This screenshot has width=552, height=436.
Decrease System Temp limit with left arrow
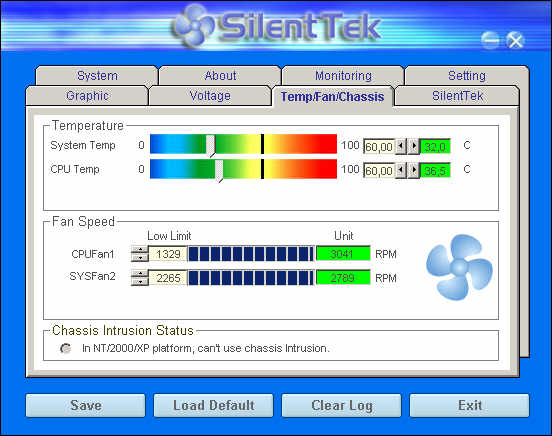(401, 146)
